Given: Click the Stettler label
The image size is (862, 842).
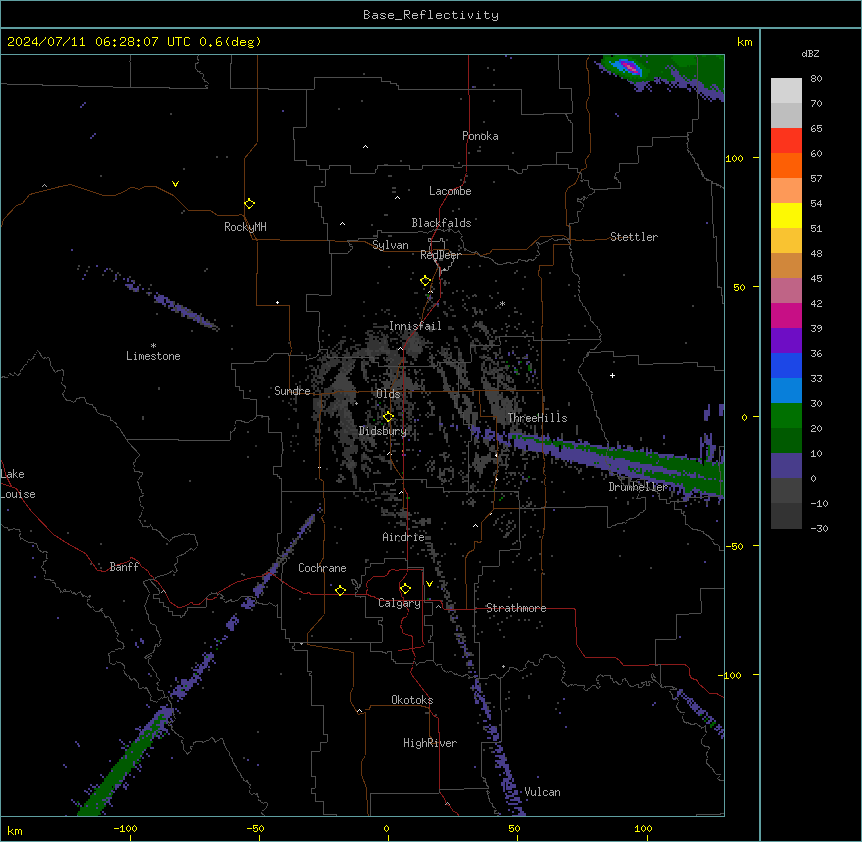Looking at the screenshot, I should point(633,237).
